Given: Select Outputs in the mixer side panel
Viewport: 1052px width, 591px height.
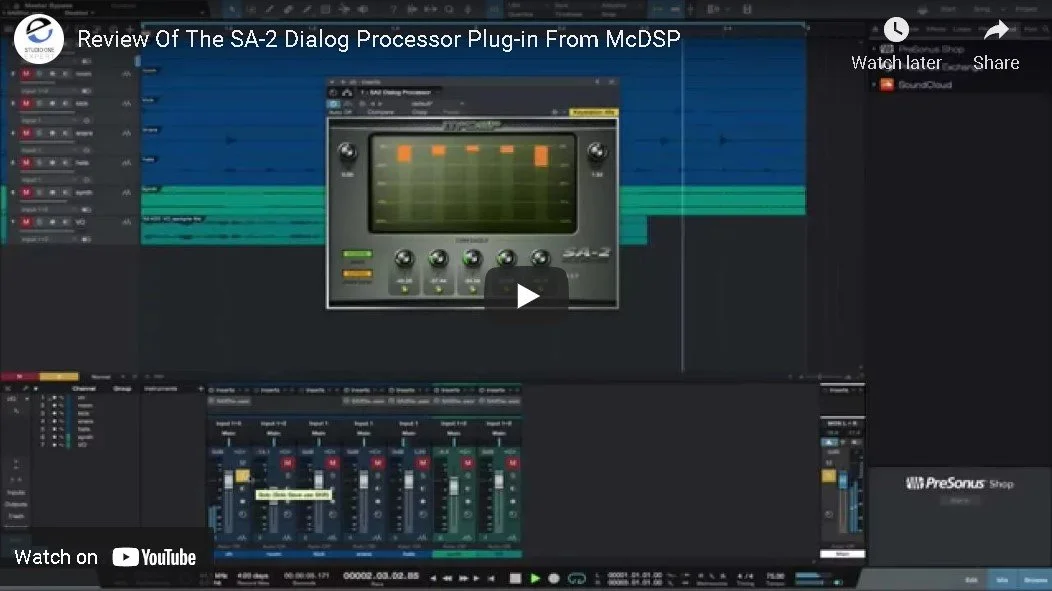Looking at the screenshot, I should [16, 504].
